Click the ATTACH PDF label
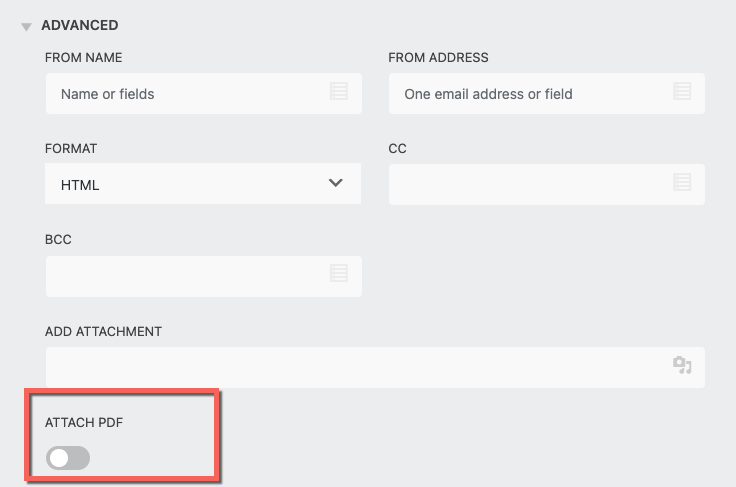The height and width of the screenshot is (487, 736). [x=84, y=422]
